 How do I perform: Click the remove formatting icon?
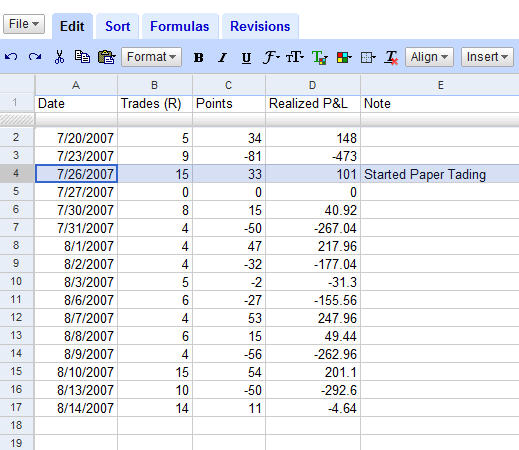tap(391, 57)
